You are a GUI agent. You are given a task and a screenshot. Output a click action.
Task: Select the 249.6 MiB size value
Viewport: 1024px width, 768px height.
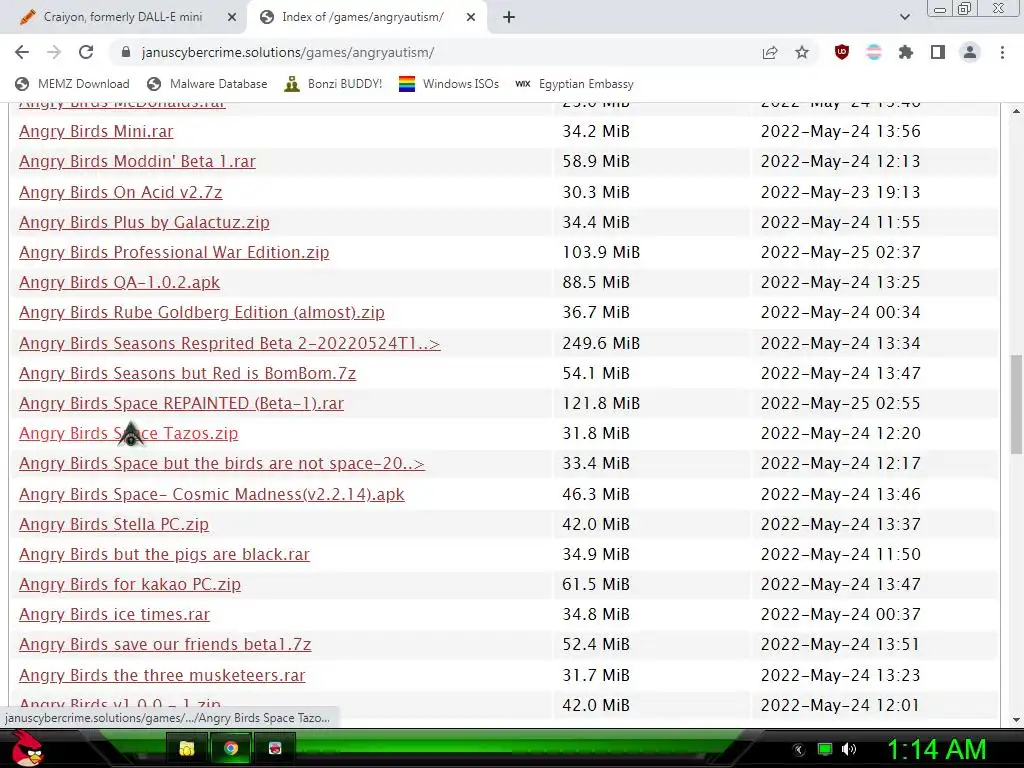(601, 343)
